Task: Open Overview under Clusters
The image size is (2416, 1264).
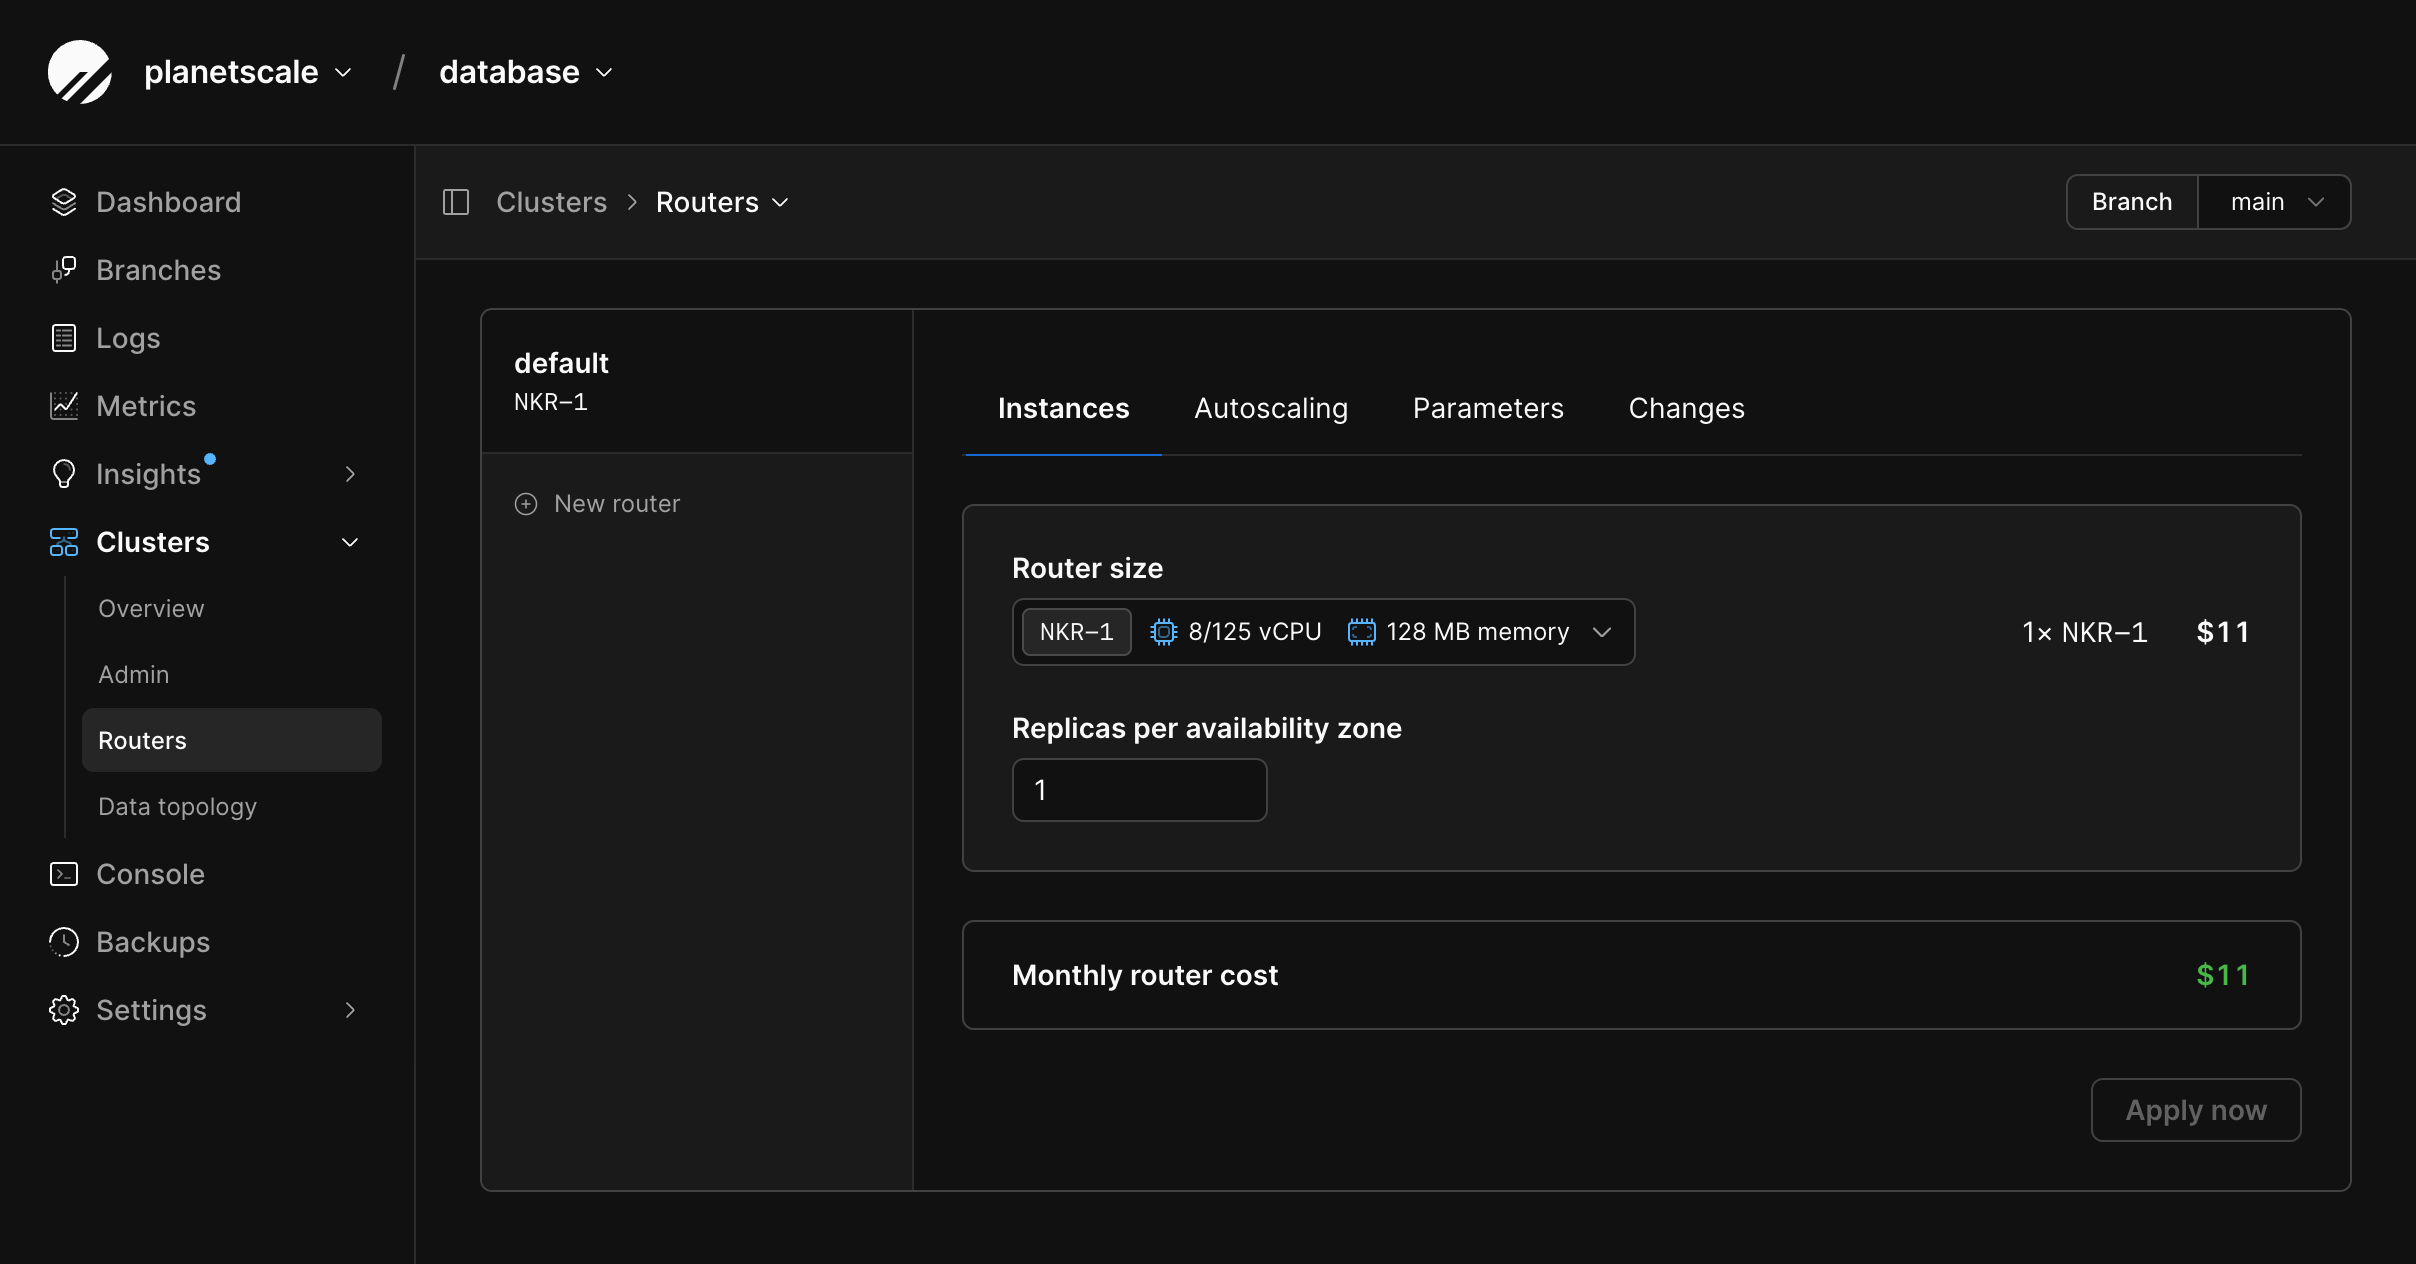Action: (151, 608)
